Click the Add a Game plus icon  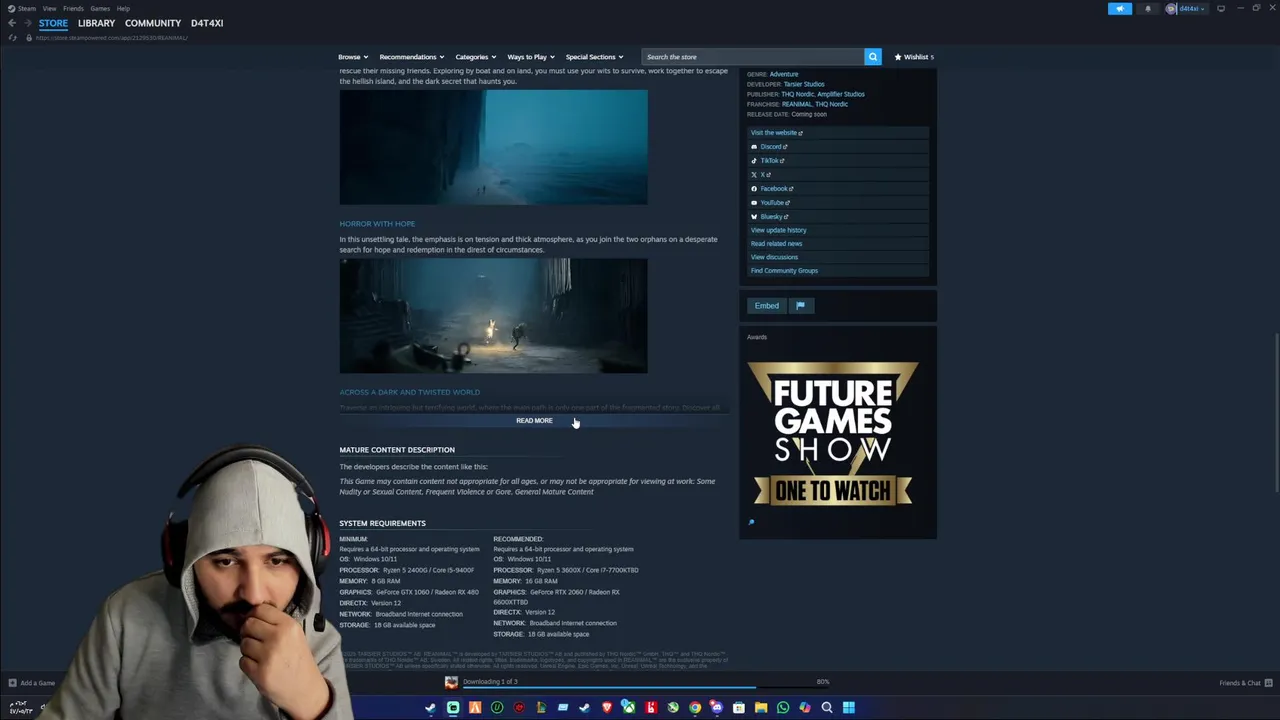pyautogui.click(x=12, y=683)
